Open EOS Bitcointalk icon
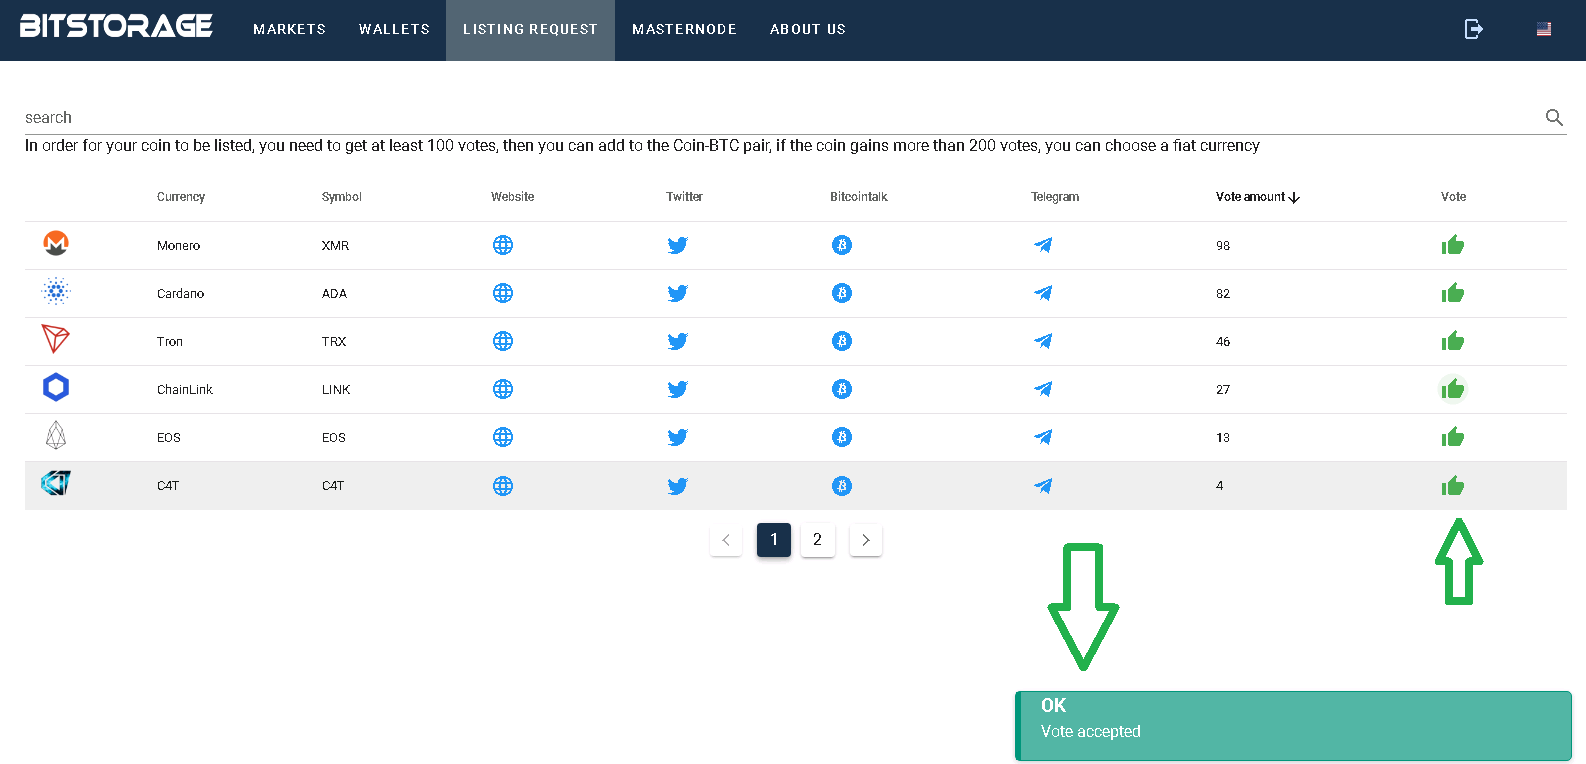 842,437
